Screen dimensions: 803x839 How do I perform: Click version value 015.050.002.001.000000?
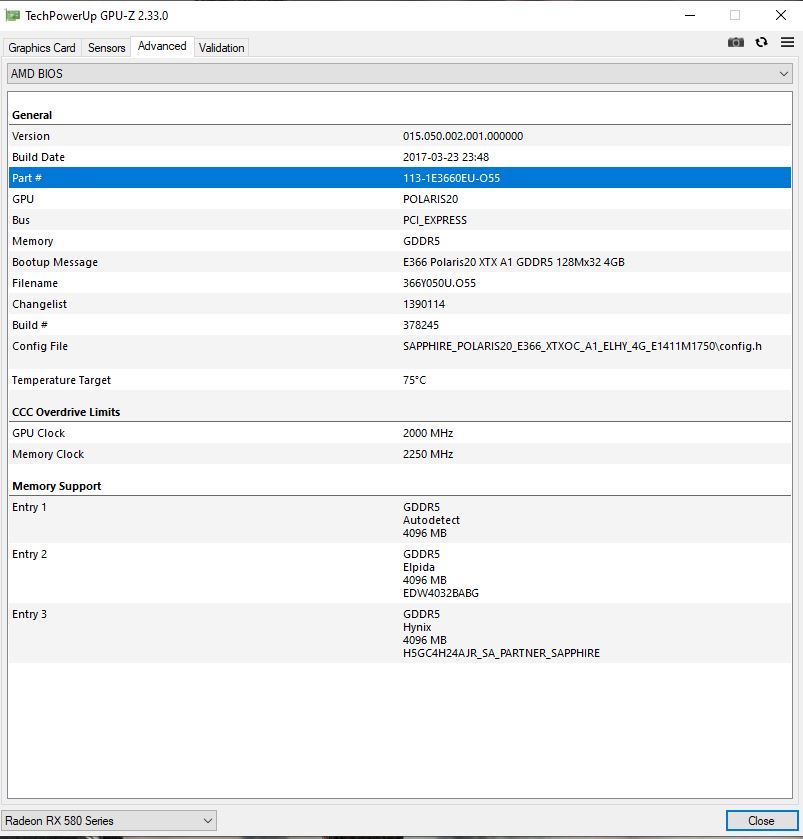pyautogui.click(x=463, y=136)
